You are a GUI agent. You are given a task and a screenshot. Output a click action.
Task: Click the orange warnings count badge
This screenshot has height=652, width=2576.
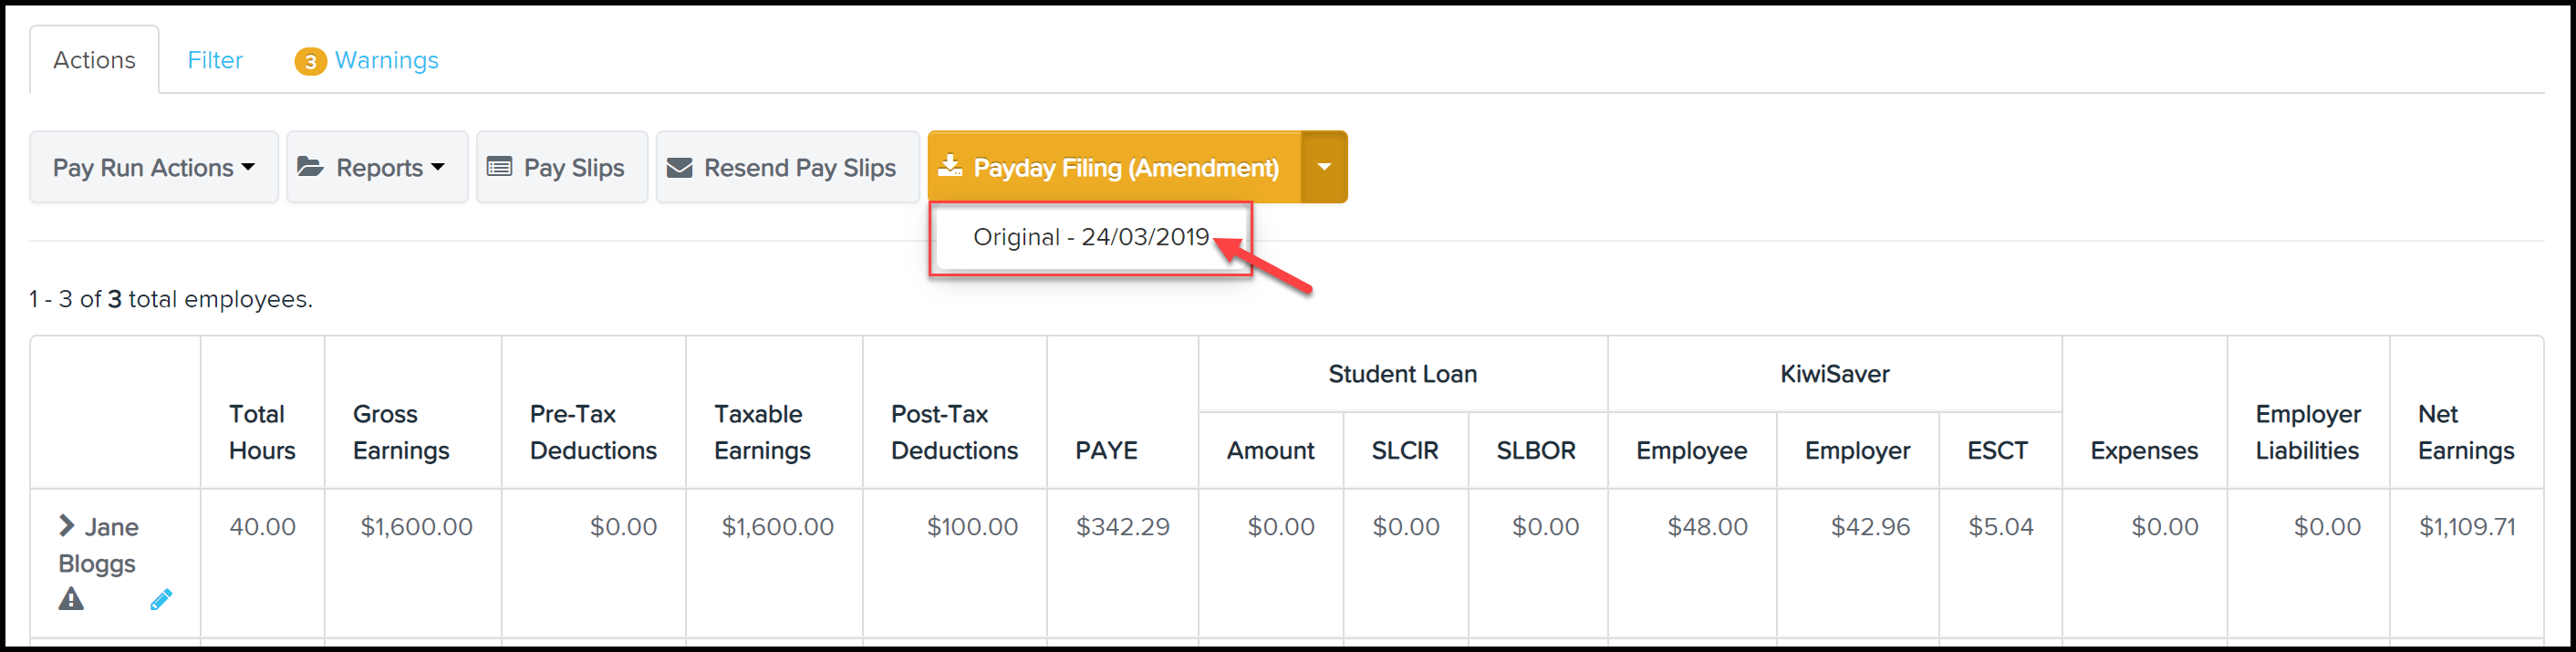pos(310,62)
